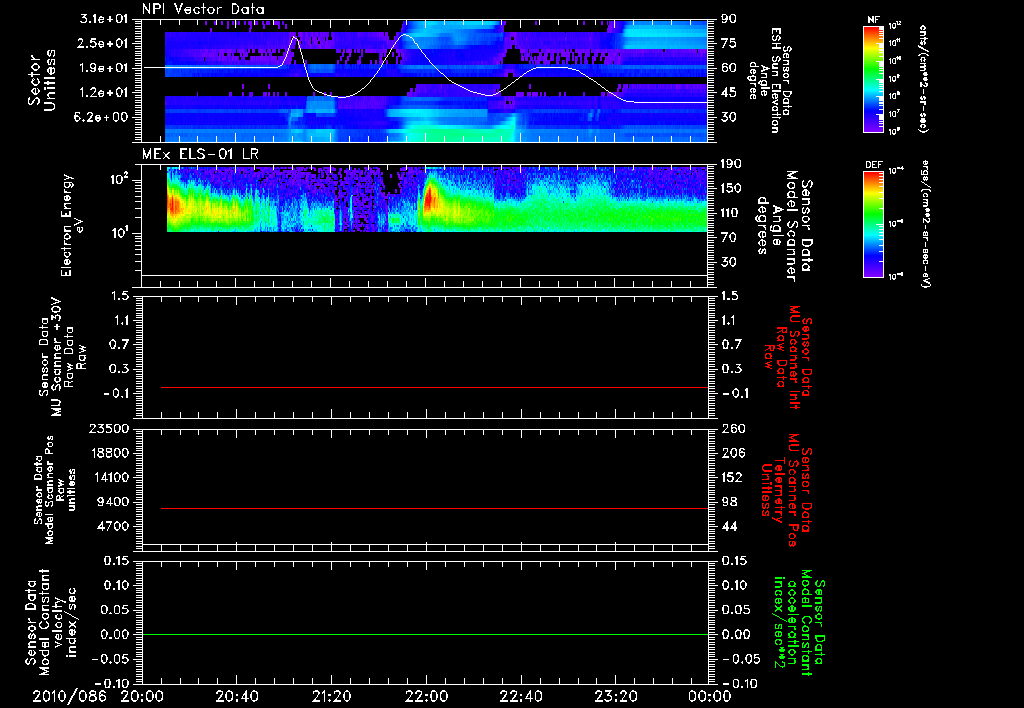Click the 21:20 time axis label
1024x708 pixels.
pyautogui.click(x=332, y=696)
